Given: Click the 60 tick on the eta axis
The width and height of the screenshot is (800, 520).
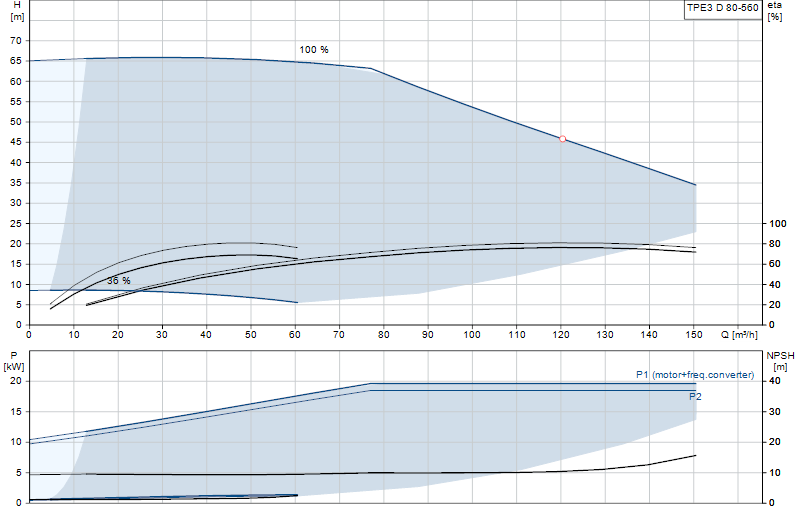Looking at the screenshot, I should coord(774,264).
